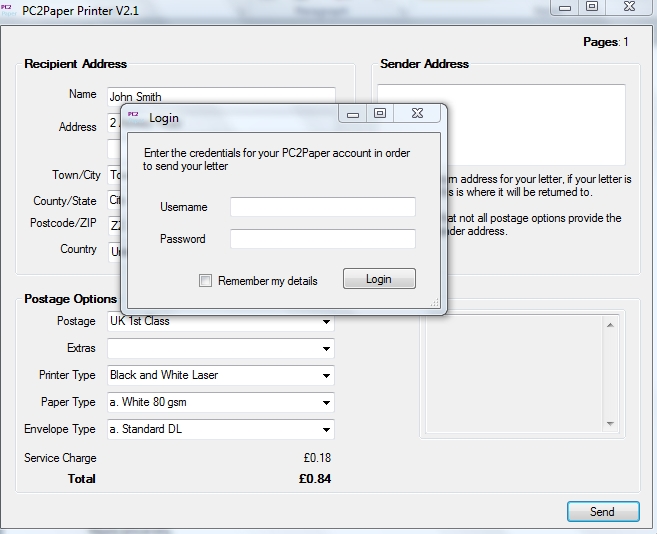This screenshot has height=534, width=657.
Task: Focus the Password input field
Action: 323,238
